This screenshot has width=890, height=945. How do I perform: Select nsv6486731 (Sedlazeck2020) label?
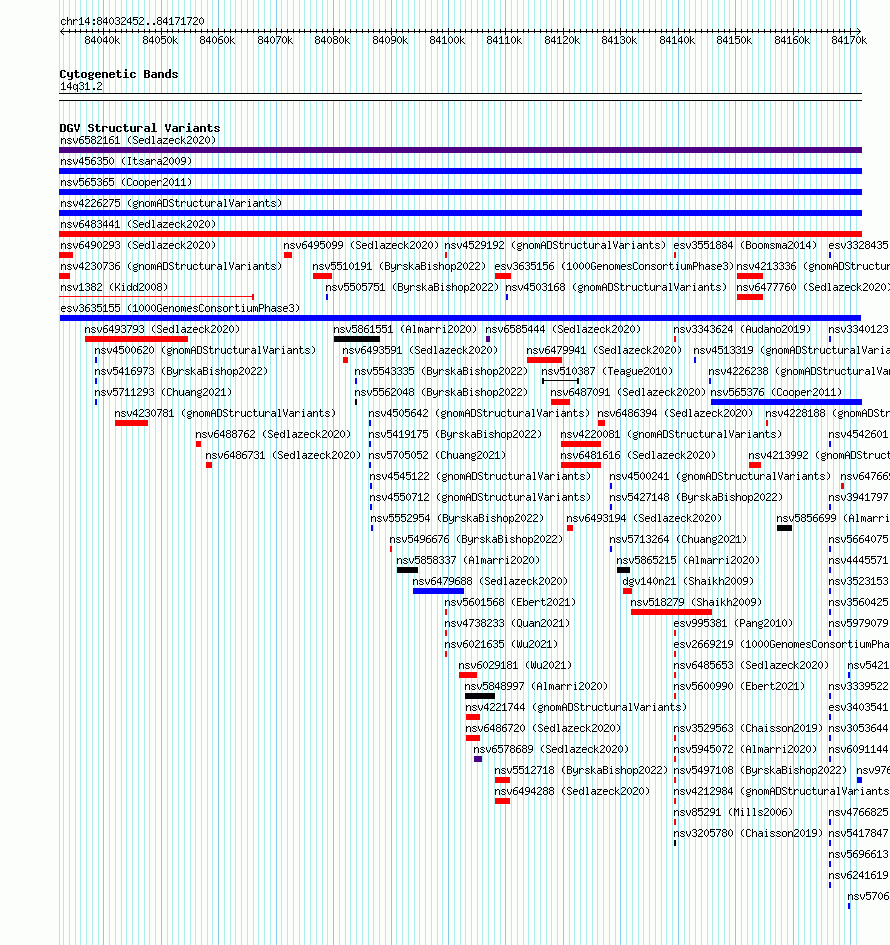tap(283, 456)
